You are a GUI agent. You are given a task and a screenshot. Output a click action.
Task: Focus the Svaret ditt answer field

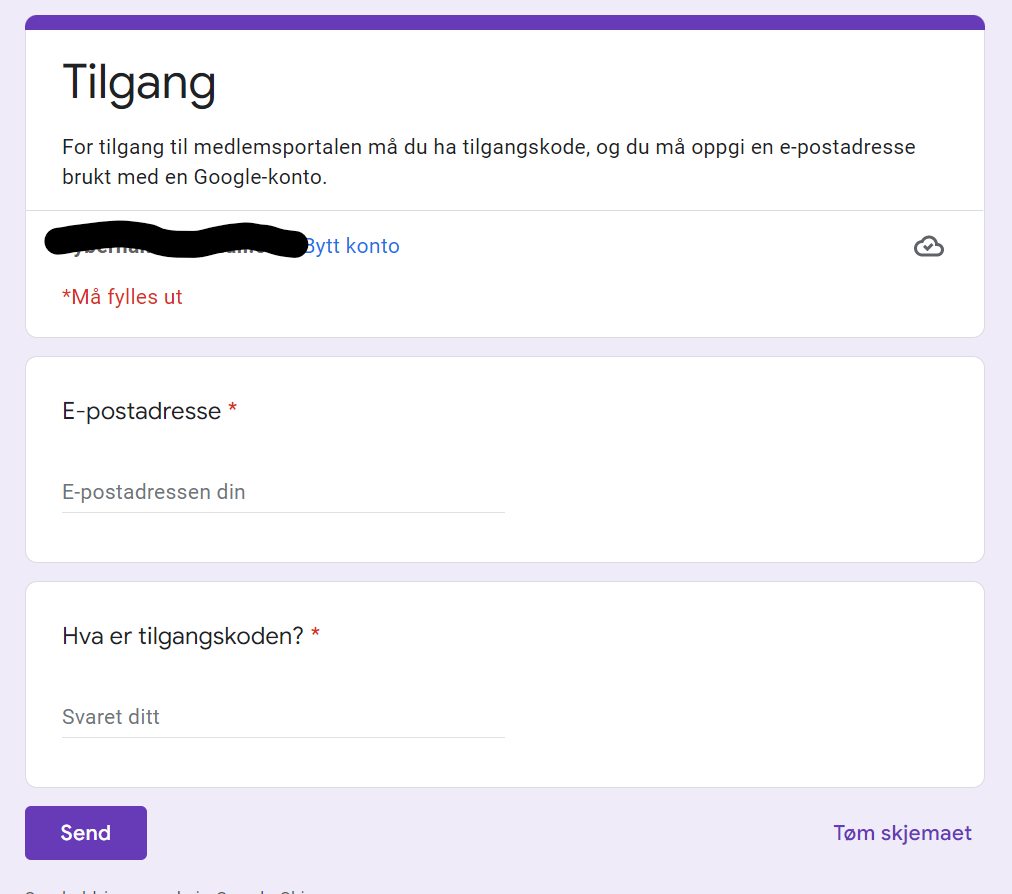click(283, 717)
